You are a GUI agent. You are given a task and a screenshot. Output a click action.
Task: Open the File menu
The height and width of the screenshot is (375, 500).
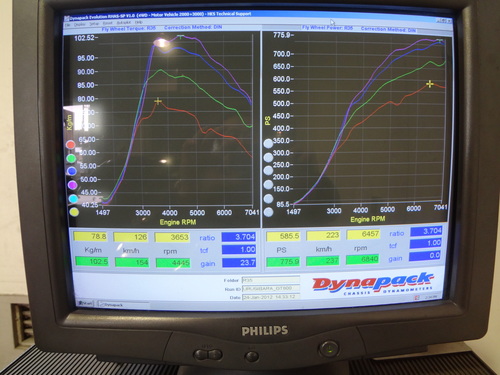click(x=68, y=25)
